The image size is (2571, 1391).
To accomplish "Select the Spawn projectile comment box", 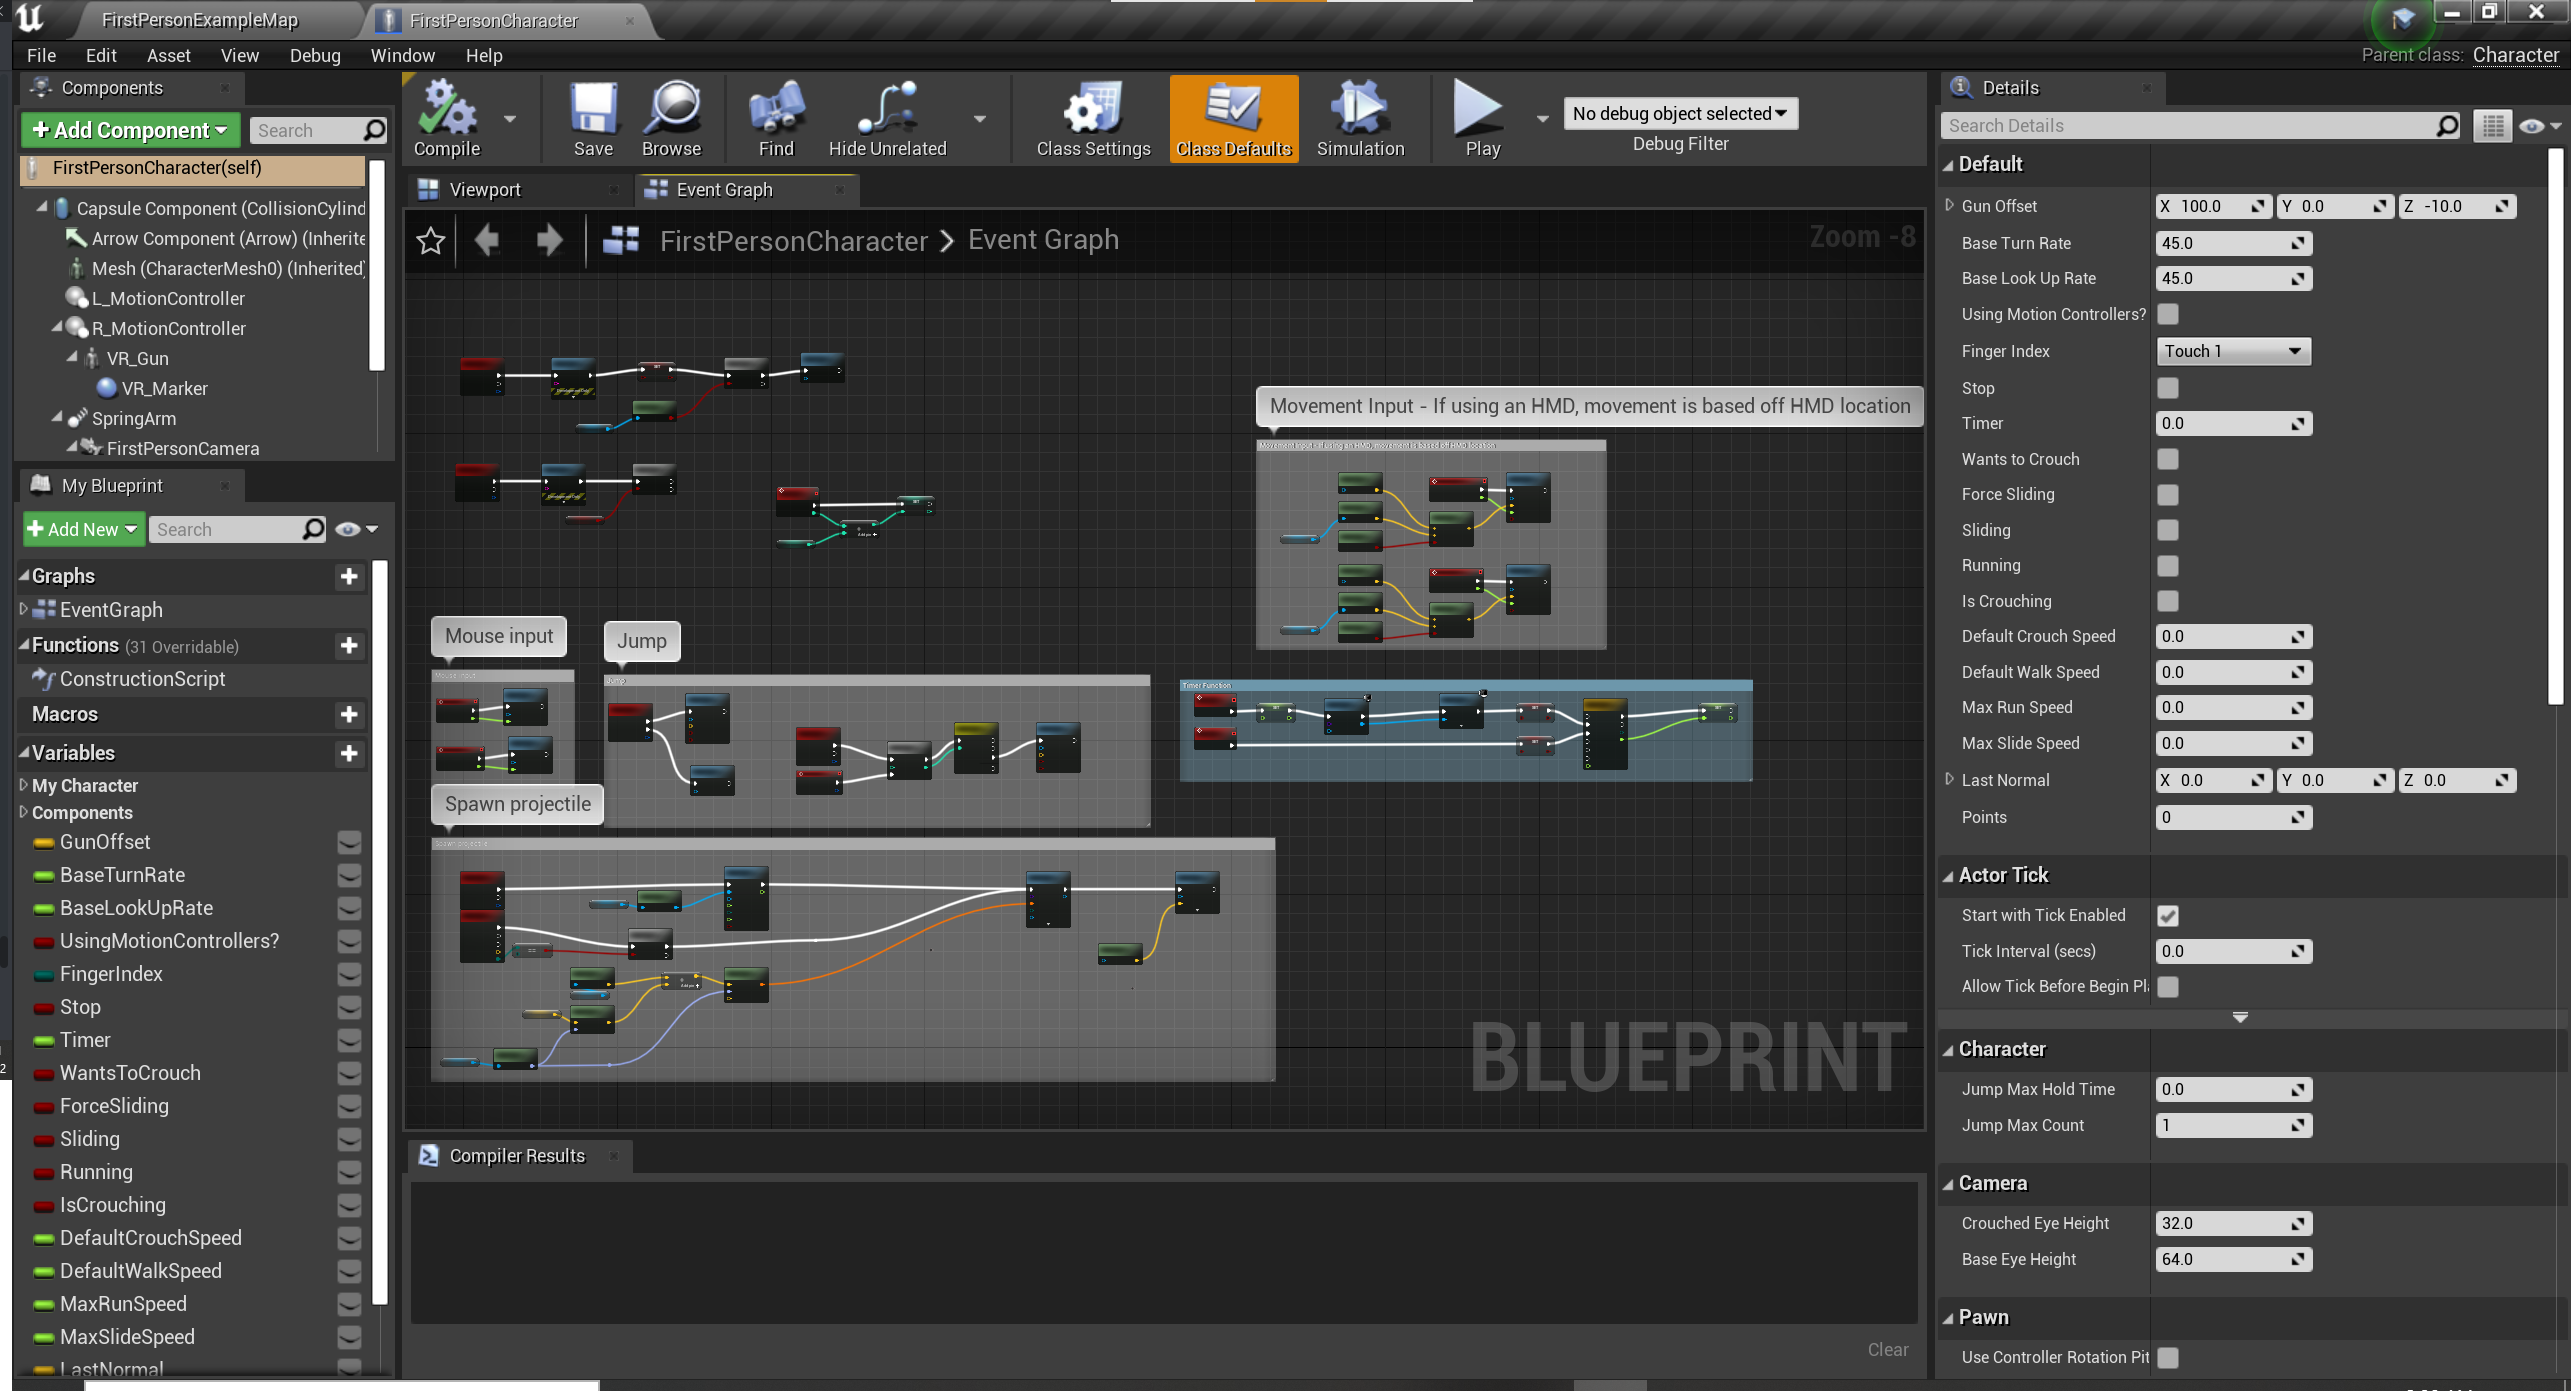I will coord(853,960).
